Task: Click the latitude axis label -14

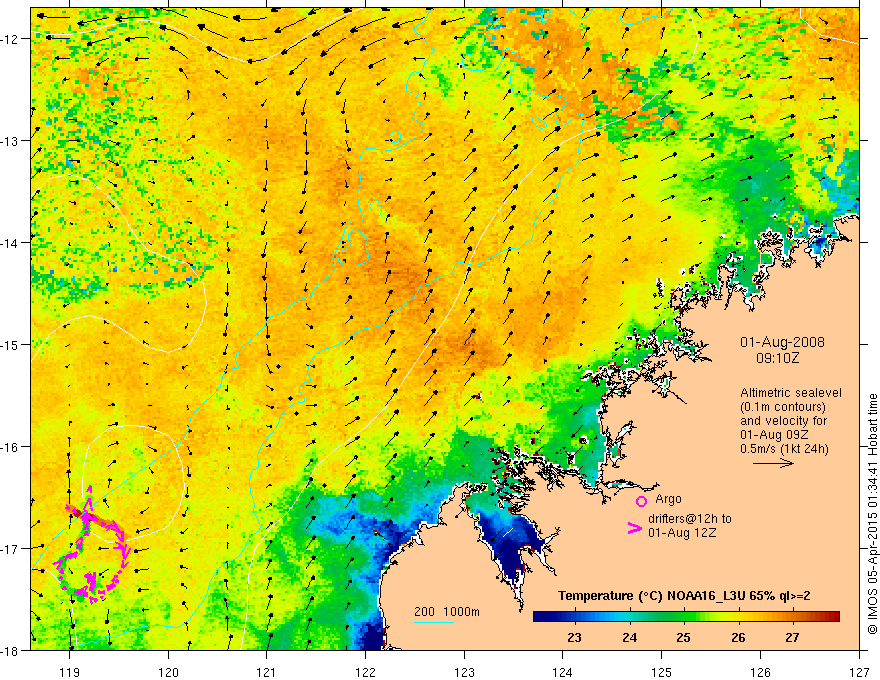Action: click(x=11, y=243)
